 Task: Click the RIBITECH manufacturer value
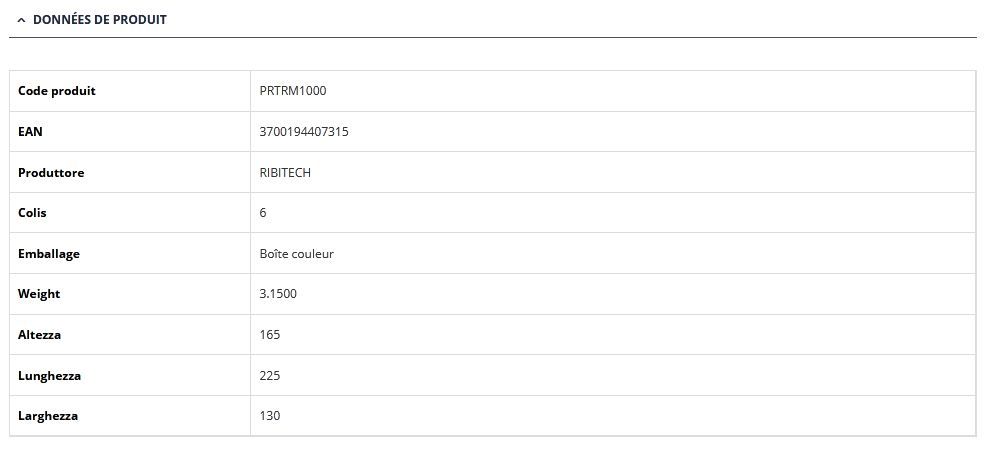(285, 173)
